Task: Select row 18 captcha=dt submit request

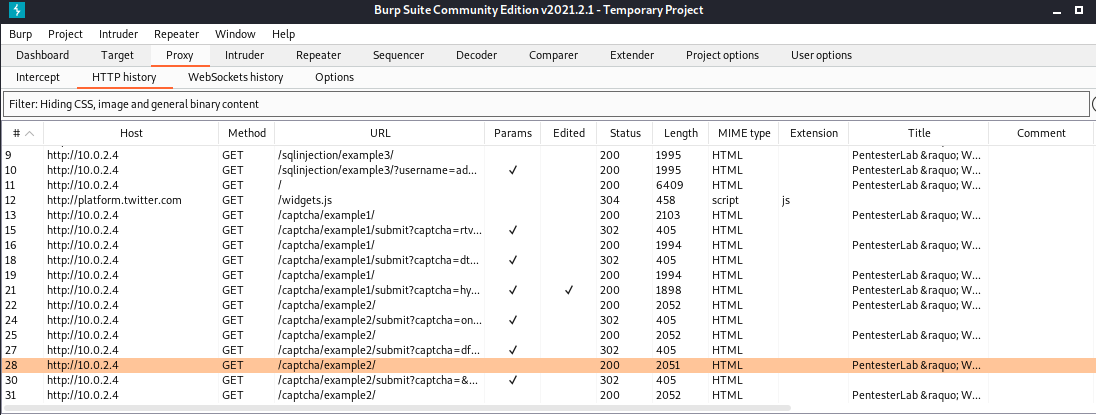Action: point(547,260)
